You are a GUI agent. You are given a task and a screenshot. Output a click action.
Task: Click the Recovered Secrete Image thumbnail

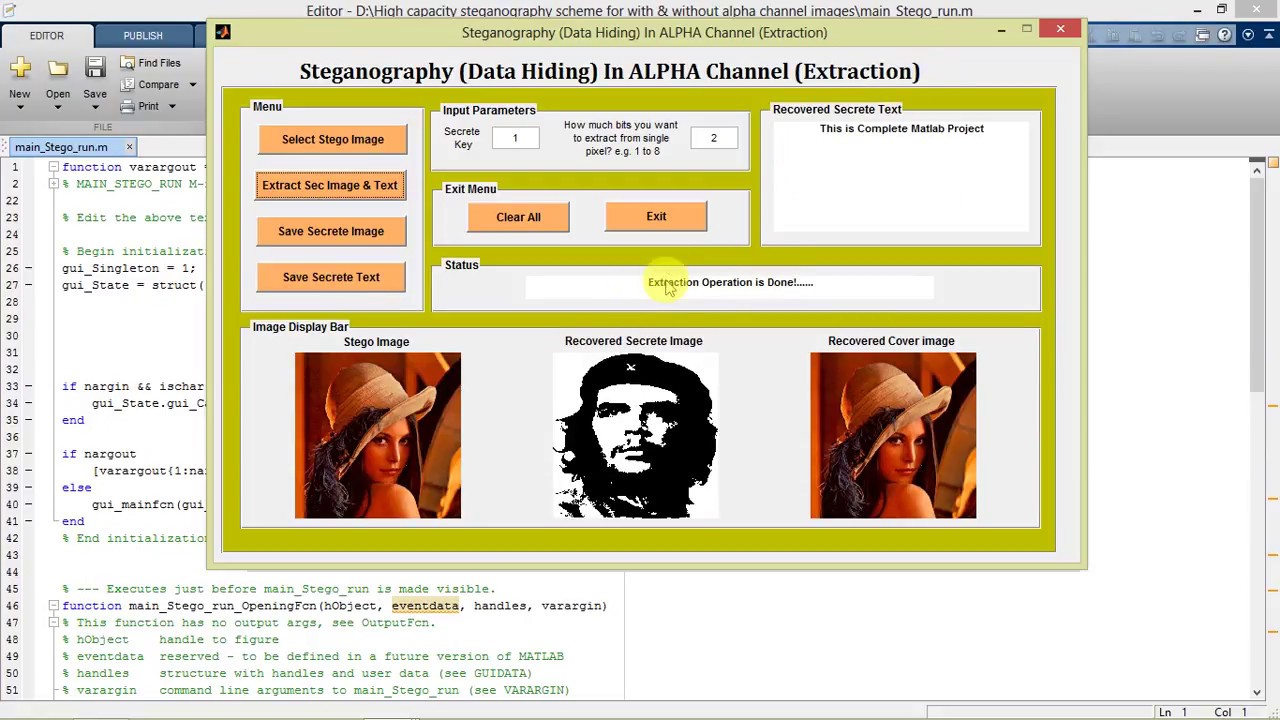(635, 435)
